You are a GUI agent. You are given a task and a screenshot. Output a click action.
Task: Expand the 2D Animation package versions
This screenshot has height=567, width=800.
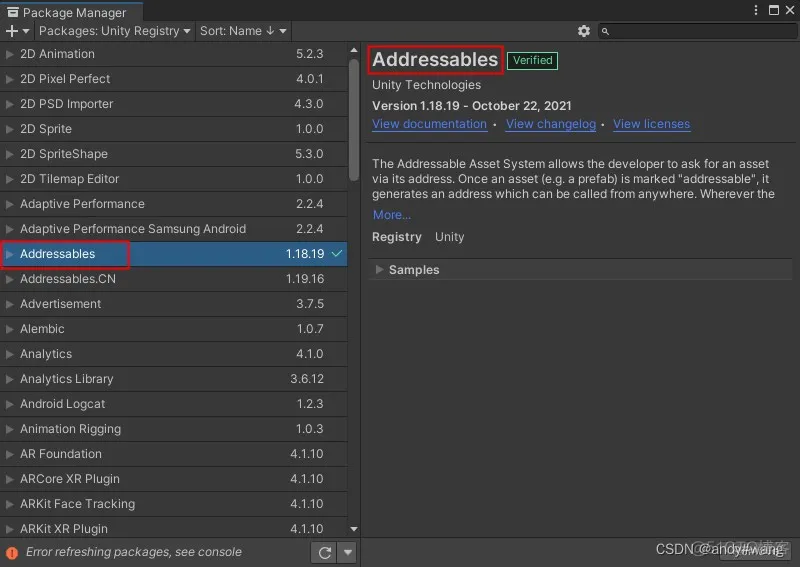[x=9, y=54]
